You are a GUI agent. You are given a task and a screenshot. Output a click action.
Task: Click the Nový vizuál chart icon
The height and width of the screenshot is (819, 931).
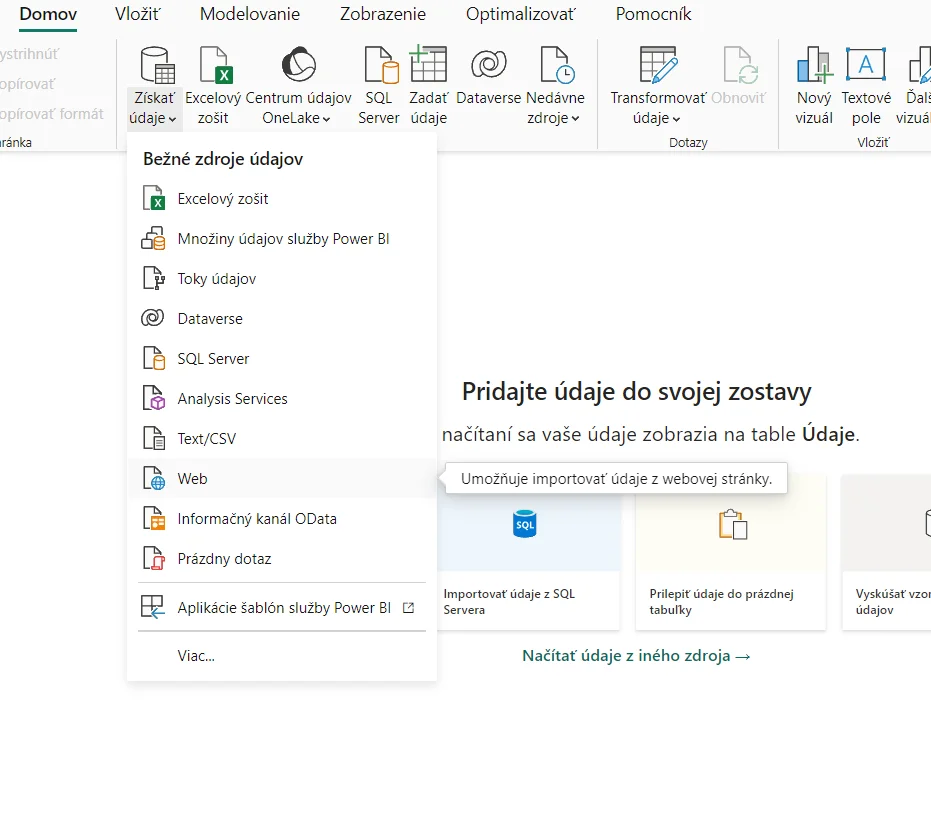click(x=814, y=65)
